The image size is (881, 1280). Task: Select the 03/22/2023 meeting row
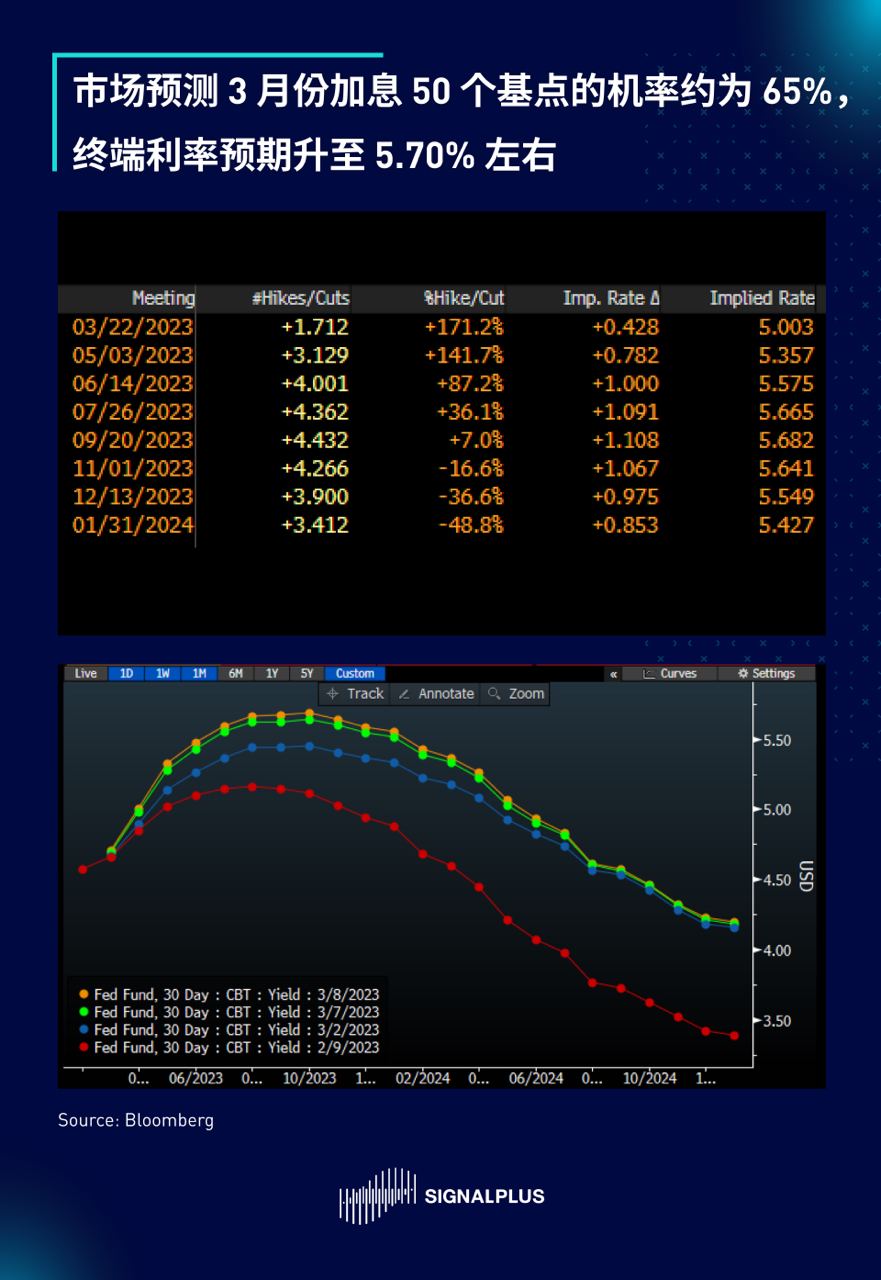click(x=133, y=327)
